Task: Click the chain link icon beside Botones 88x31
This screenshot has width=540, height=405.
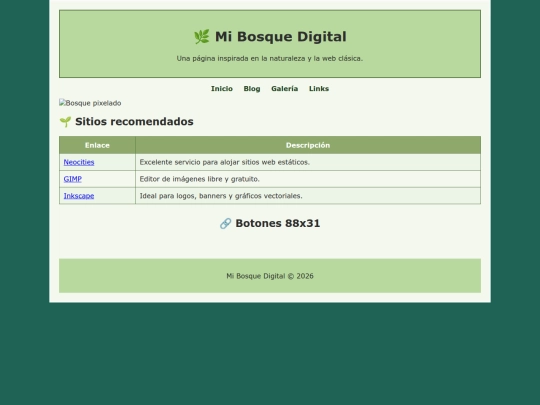Action: point(226,224)
